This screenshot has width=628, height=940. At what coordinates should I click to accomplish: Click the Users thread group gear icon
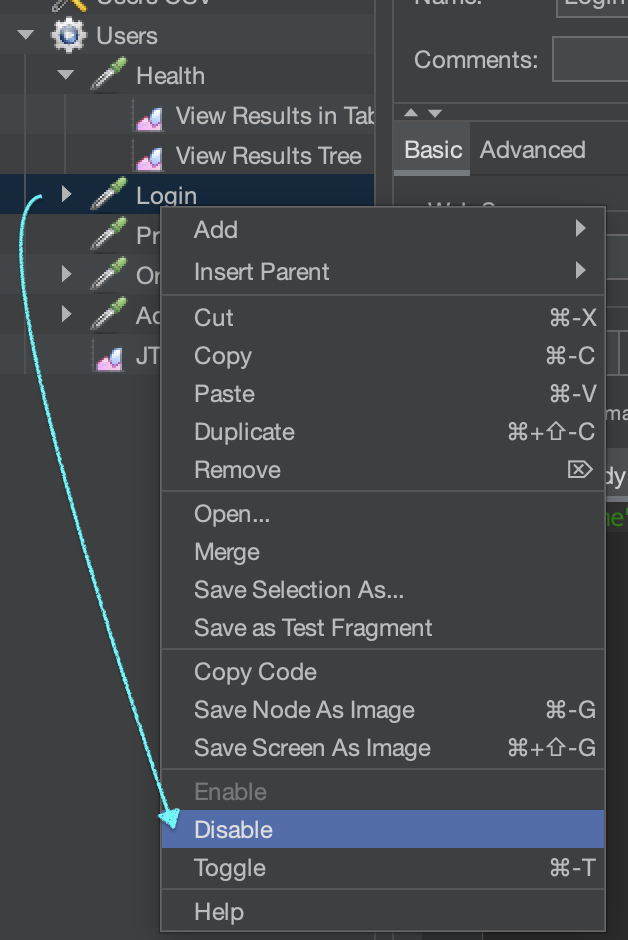click(x=68, y=36)
